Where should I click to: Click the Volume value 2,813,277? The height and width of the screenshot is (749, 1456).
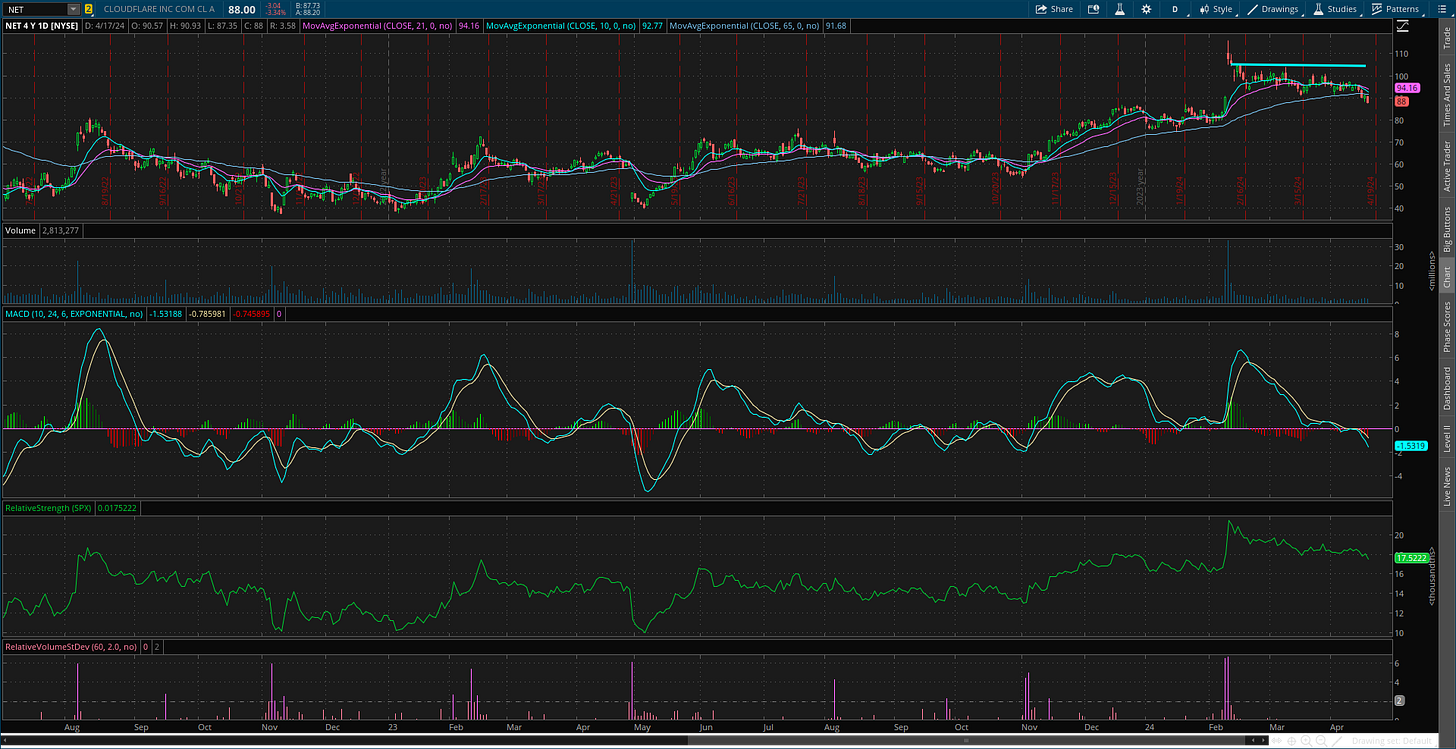click(60, 230)
